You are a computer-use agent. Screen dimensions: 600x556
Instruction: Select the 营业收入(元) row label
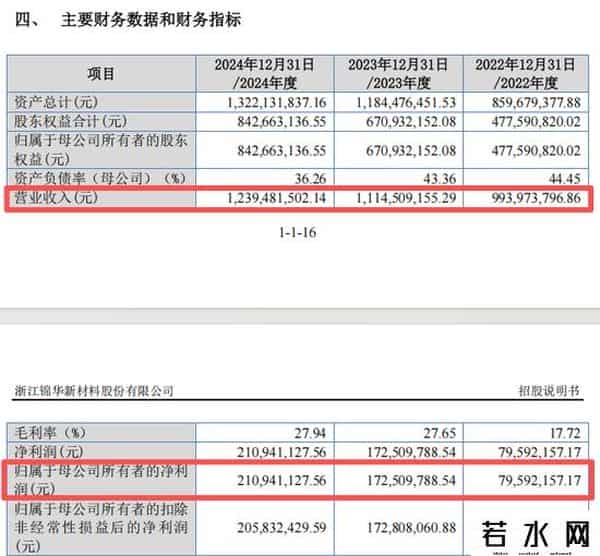coord(56,198)
